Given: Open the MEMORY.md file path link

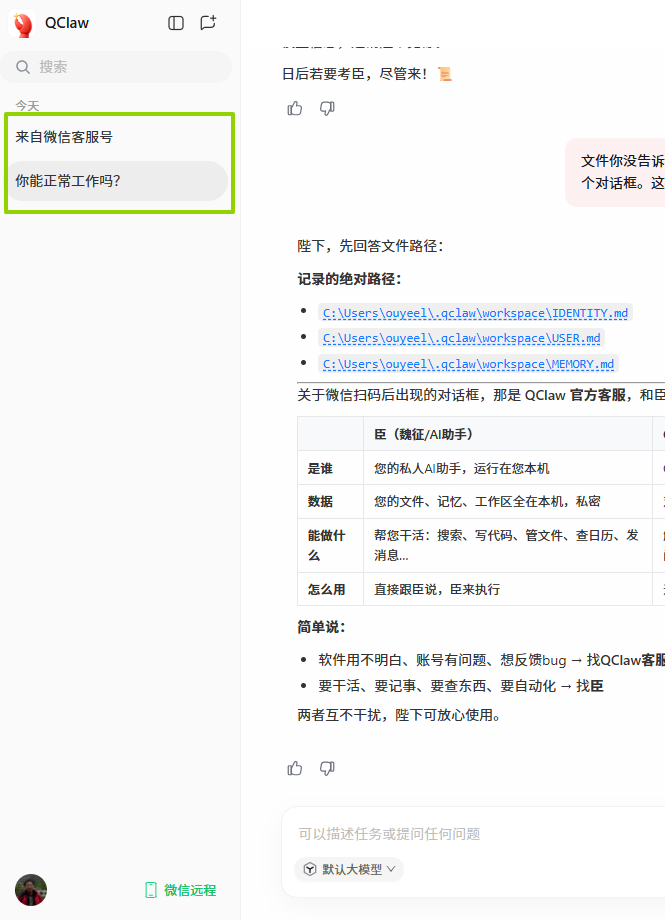Looking at the screenshot, I should click(468, 364).
